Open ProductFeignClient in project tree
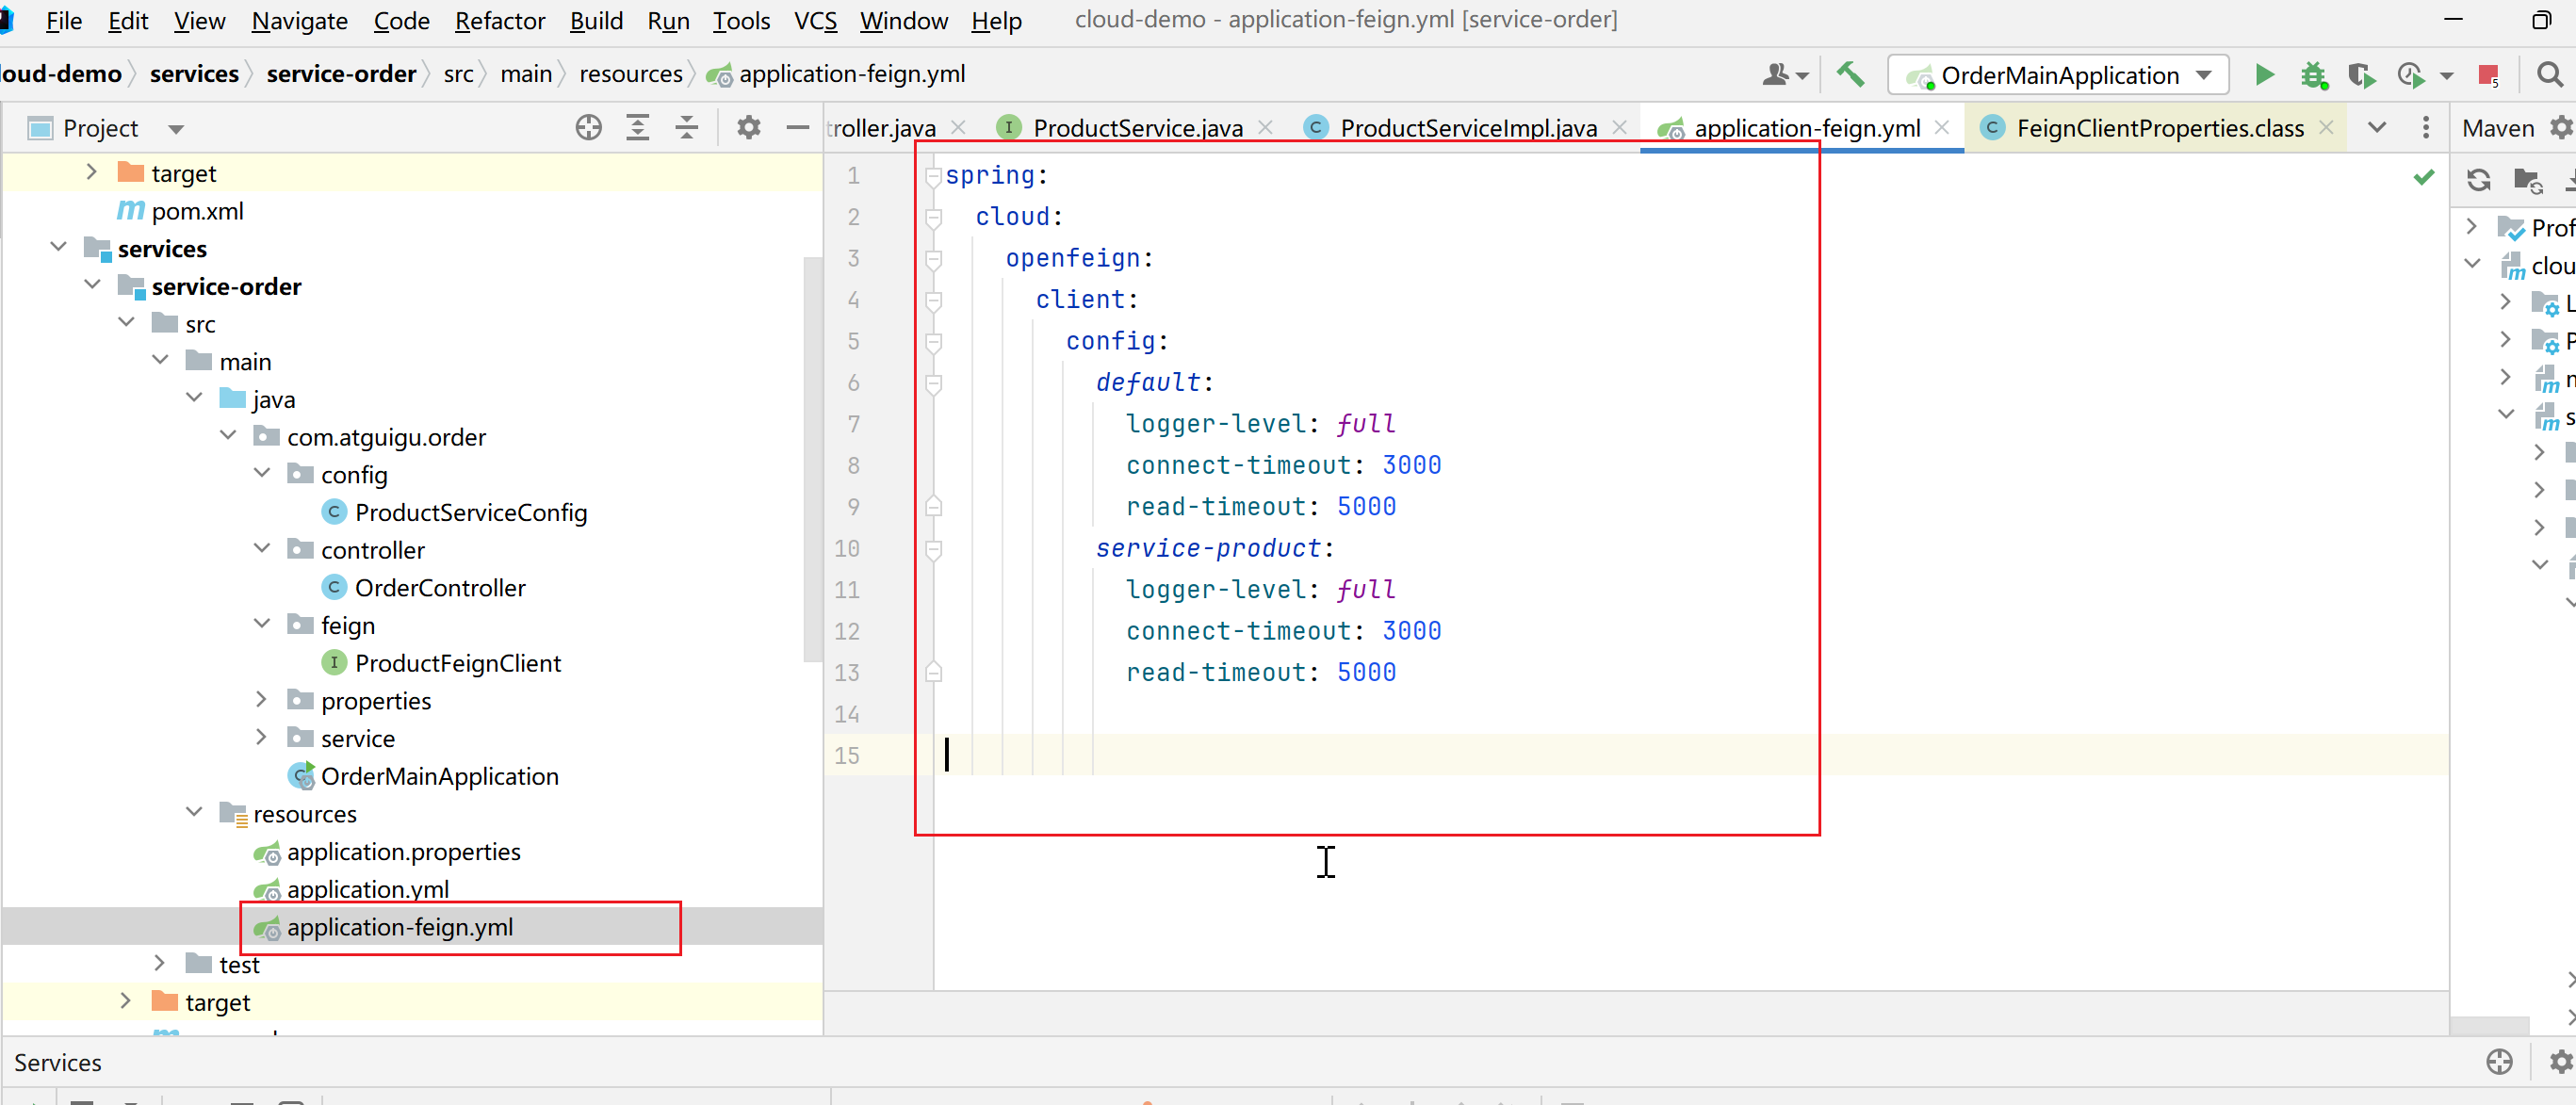Screen dimensions: 2576x1105 (x=457, y=663)
